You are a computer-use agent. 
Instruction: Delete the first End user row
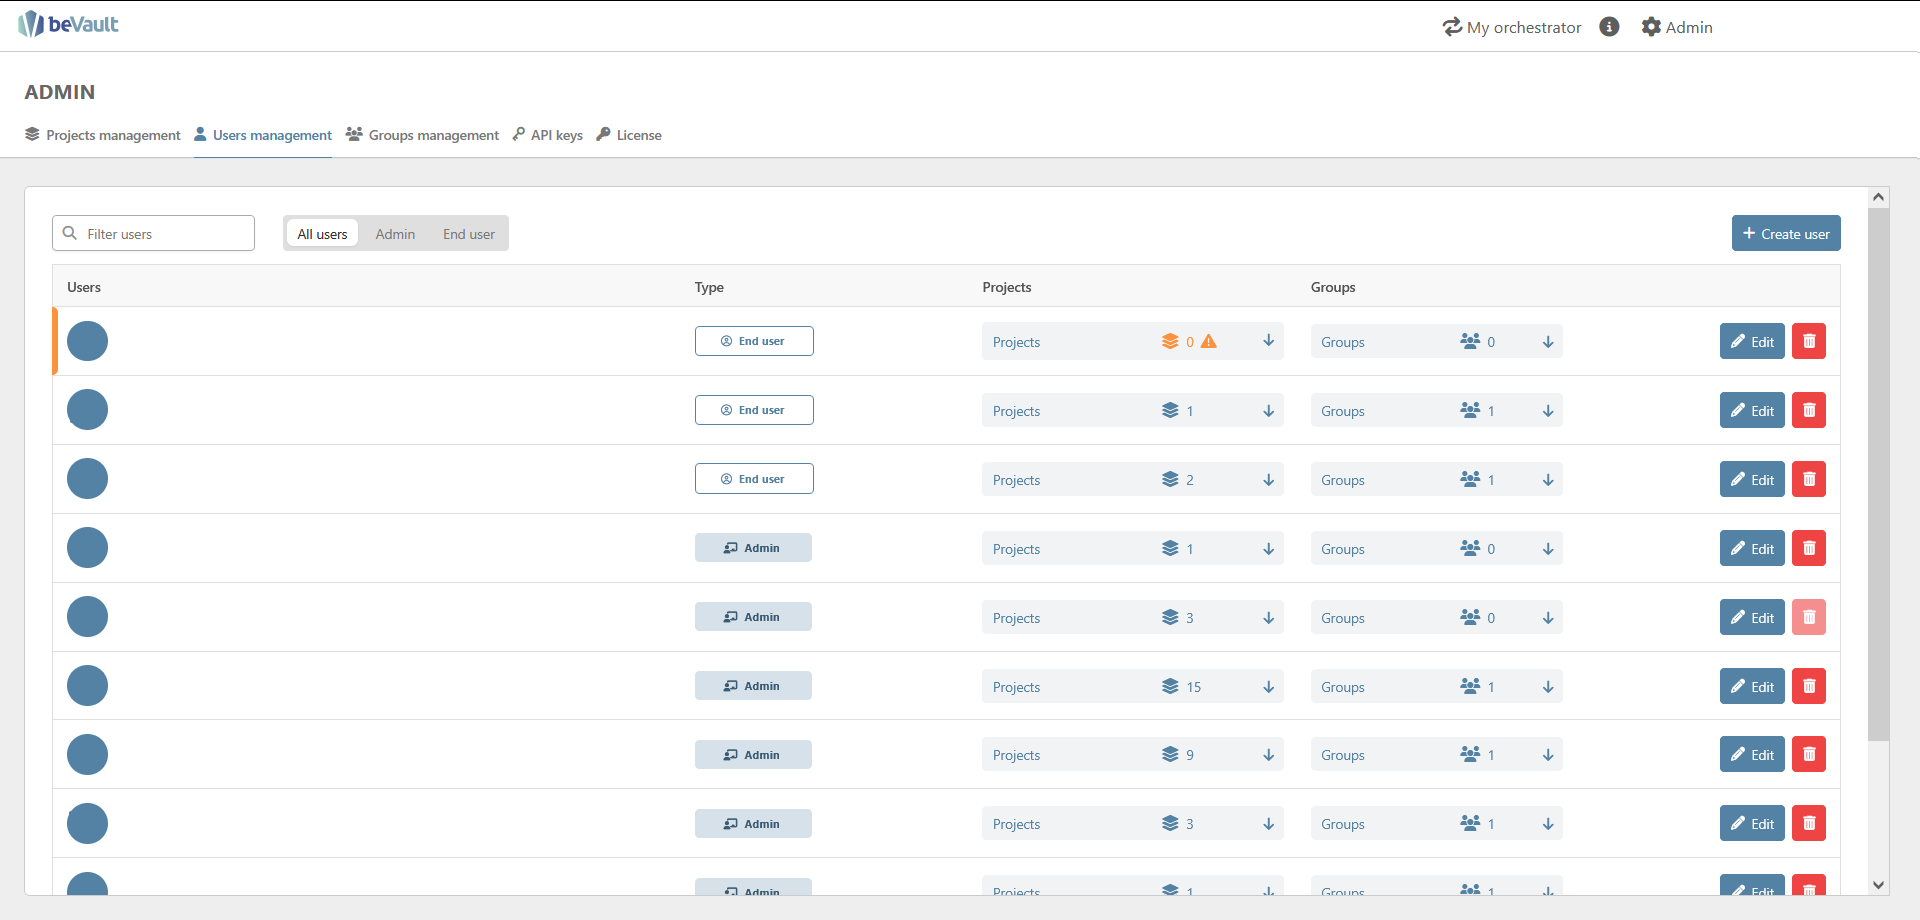(1808, 341)
